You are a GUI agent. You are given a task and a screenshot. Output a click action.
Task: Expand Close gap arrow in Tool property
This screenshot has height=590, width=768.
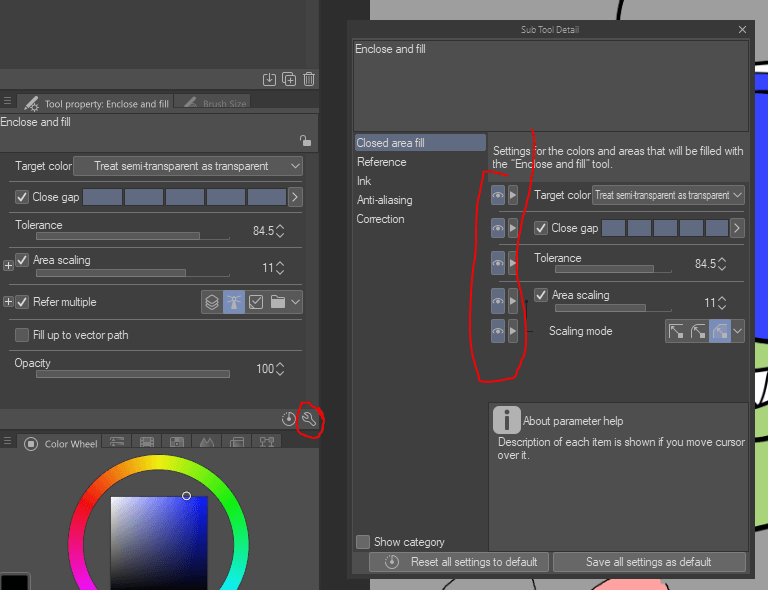coord(295,197)
